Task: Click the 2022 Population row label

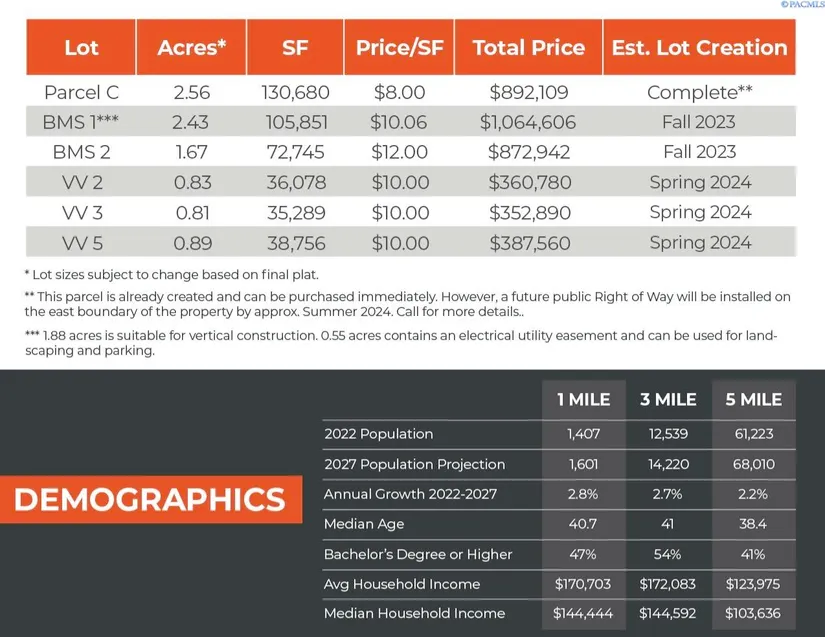Action: coord(379,434)
